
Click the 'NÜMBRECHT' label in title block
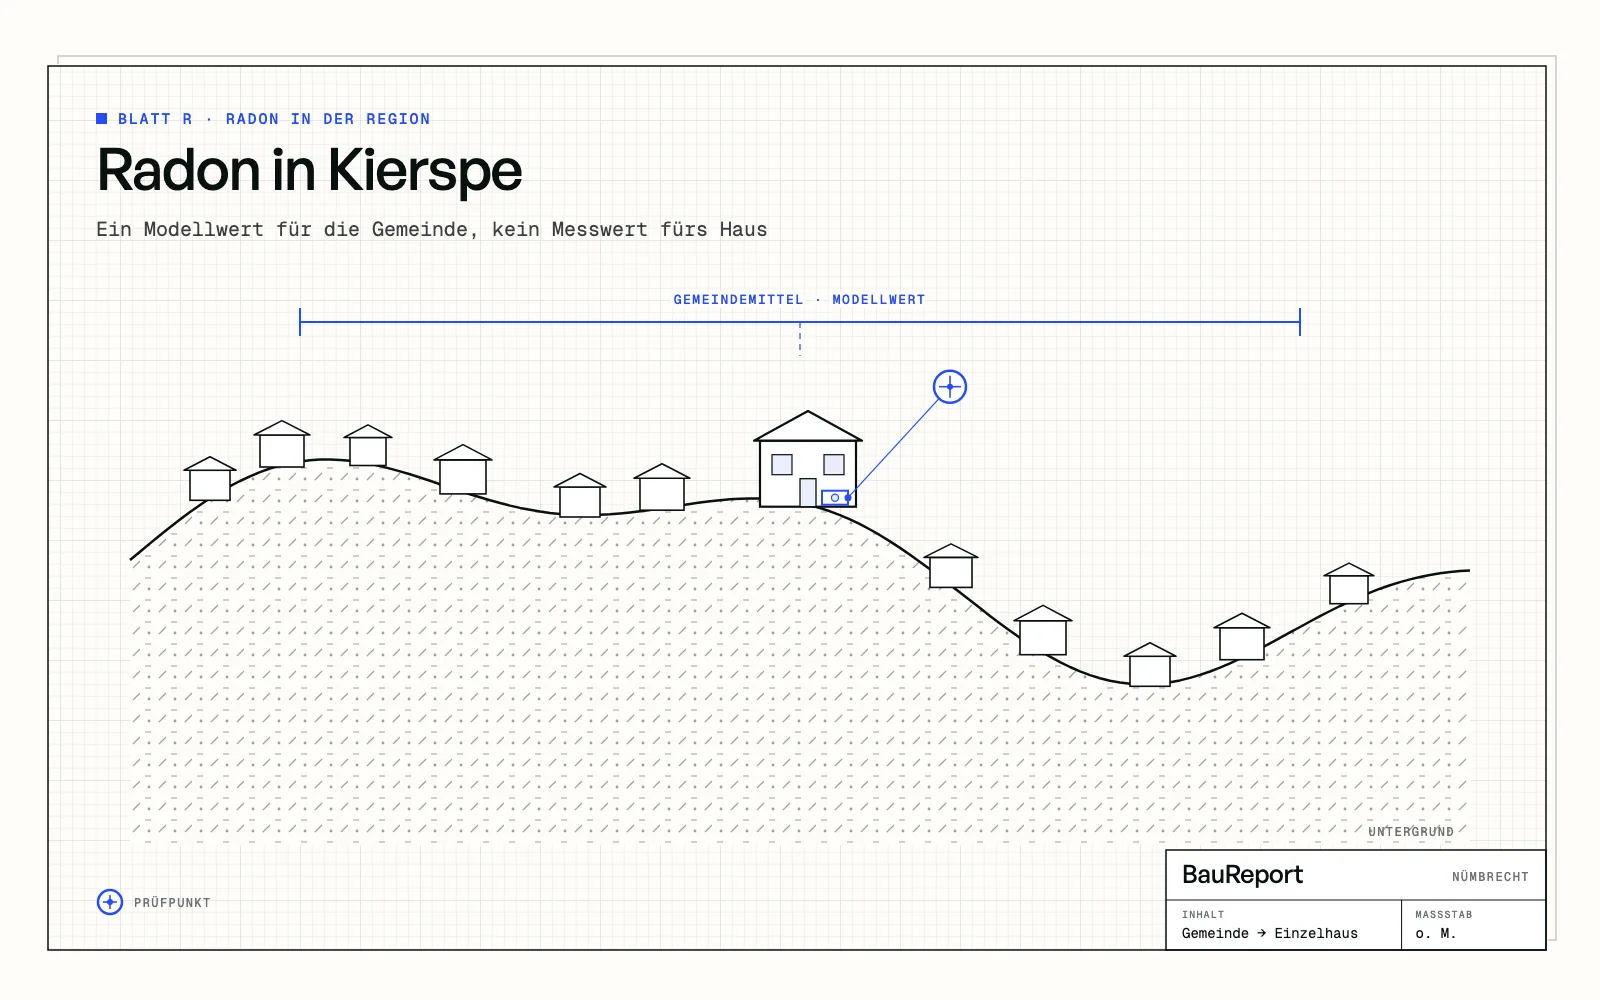coord(1490,877)
